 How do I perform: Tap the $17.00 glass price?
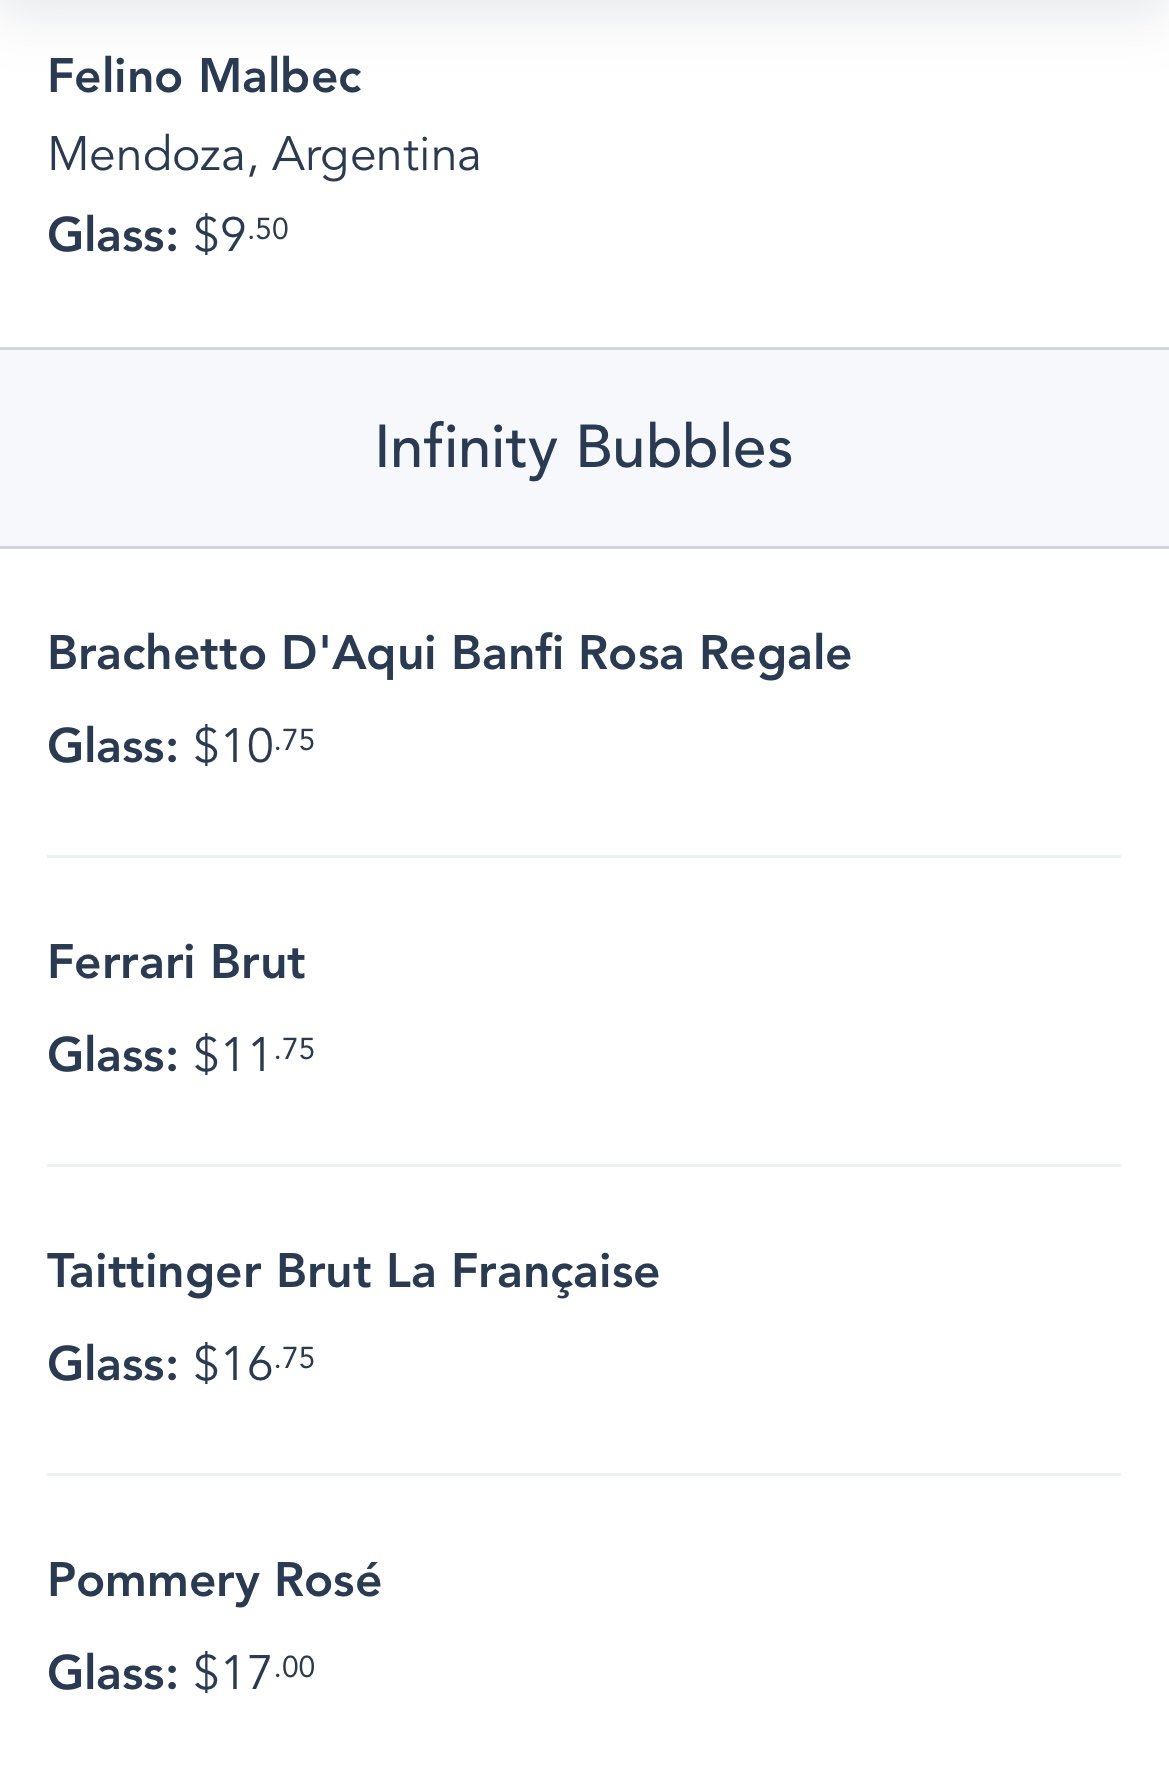(254, 1672)
